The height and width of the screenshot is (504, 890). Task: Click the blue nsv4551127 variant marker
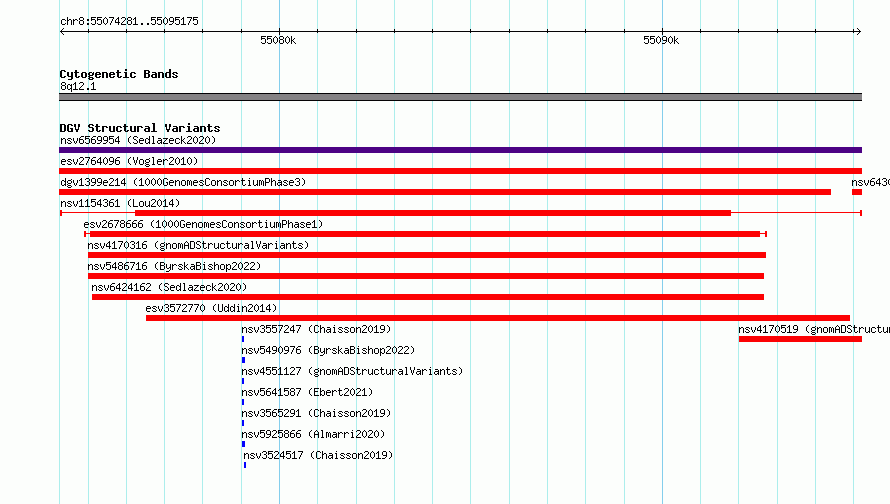click(243, 381)
